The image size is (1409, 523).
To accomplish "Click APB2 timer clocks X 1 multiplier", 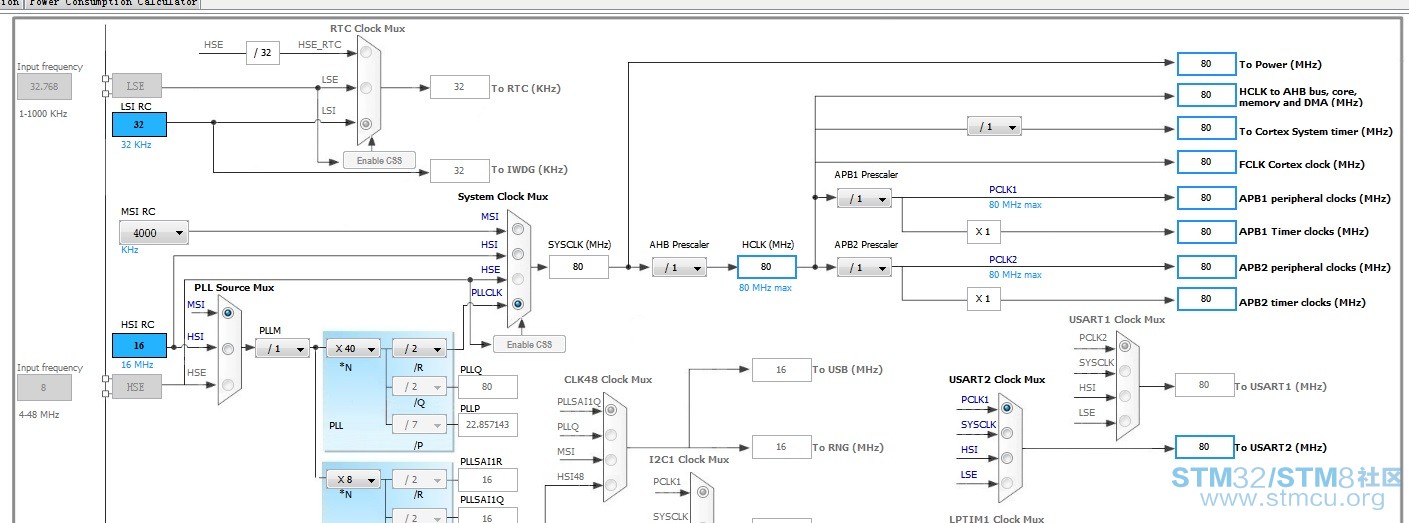I will tap(983, 298).
